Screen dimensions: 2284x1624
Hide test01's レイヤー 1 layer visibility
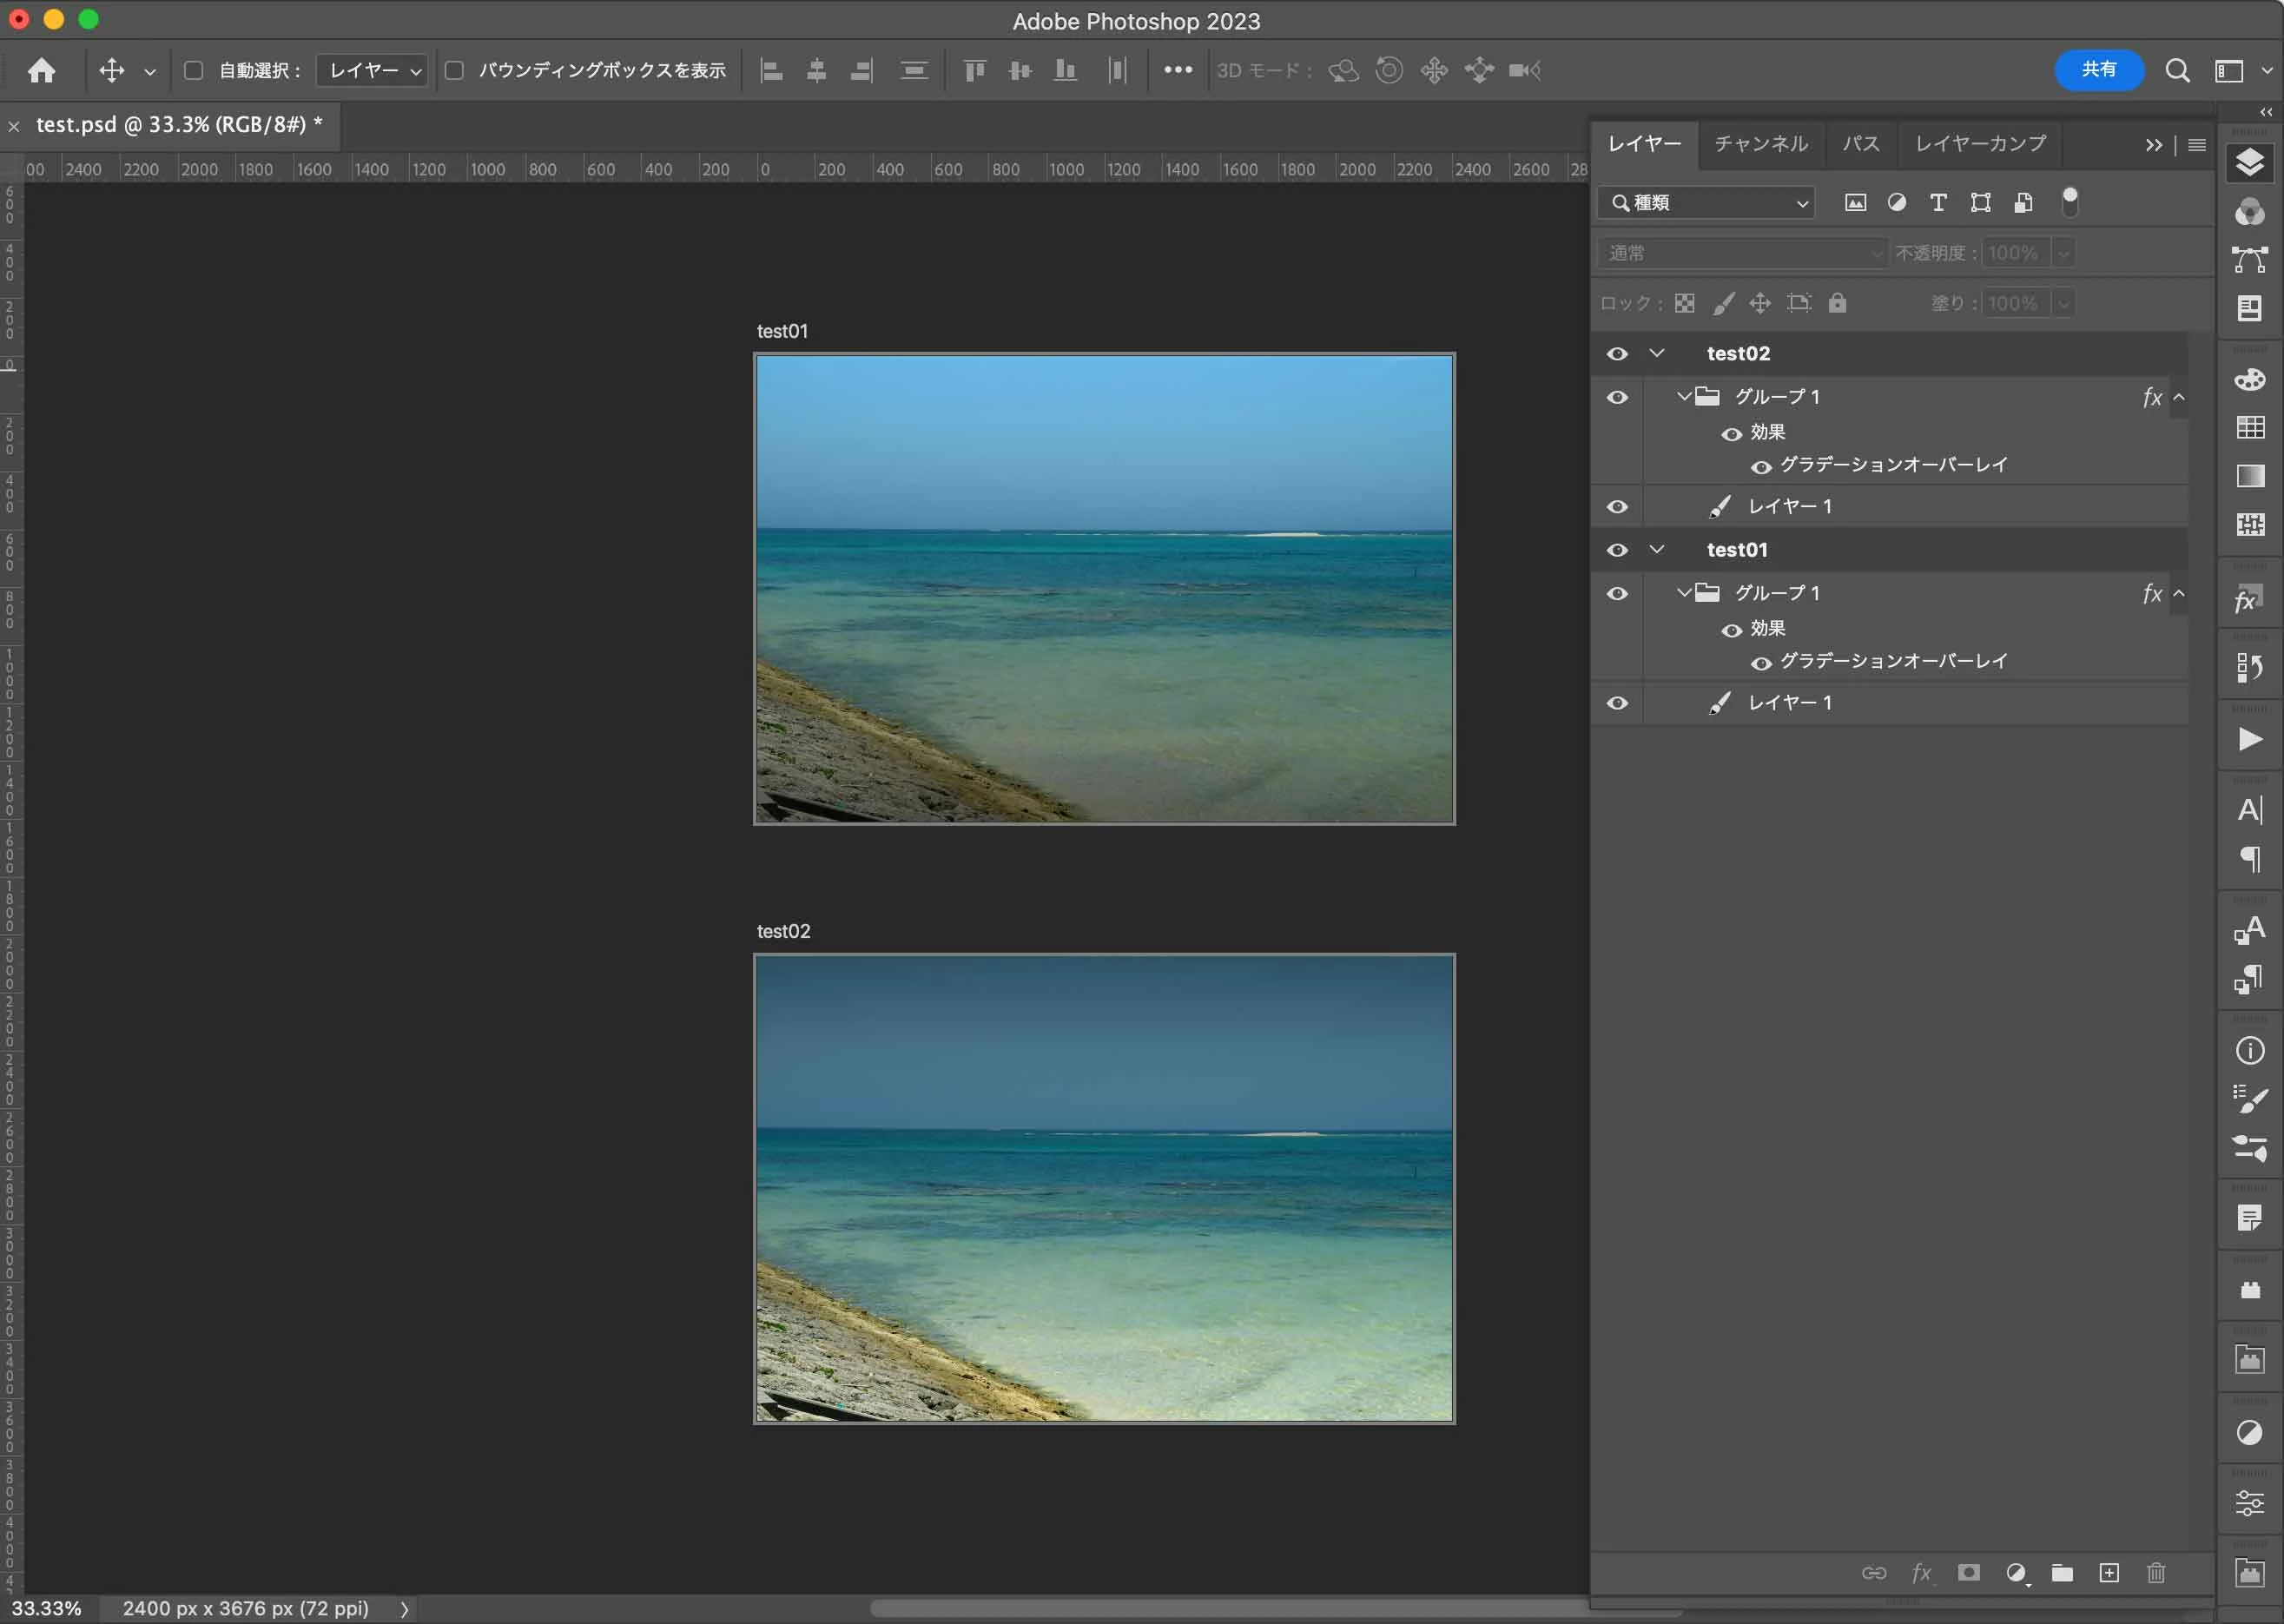coord(1617,703)
